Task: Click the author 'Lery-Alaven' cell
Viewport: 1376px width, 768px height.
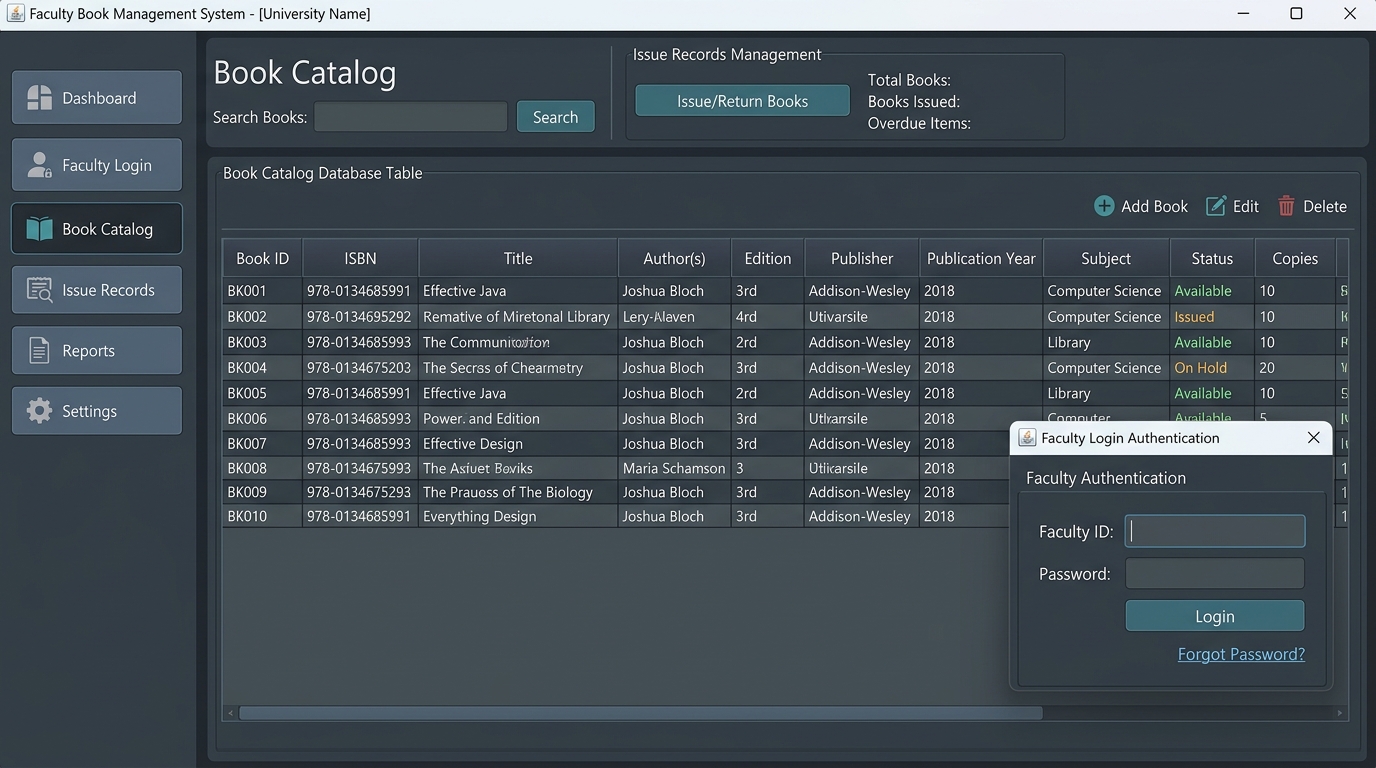Action: (674, 317)
